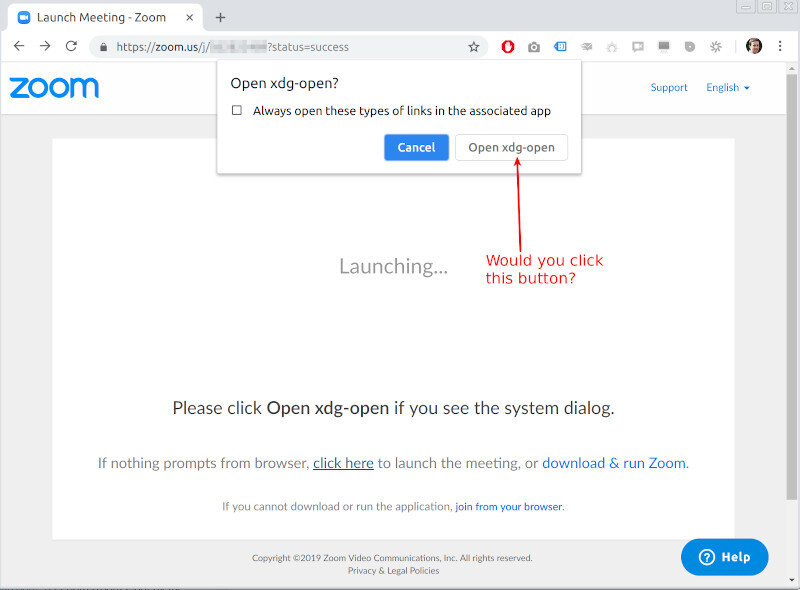Close the Launch Meeting tab
Viewport: 800px width, 590px height.
(x=189, y=17)
